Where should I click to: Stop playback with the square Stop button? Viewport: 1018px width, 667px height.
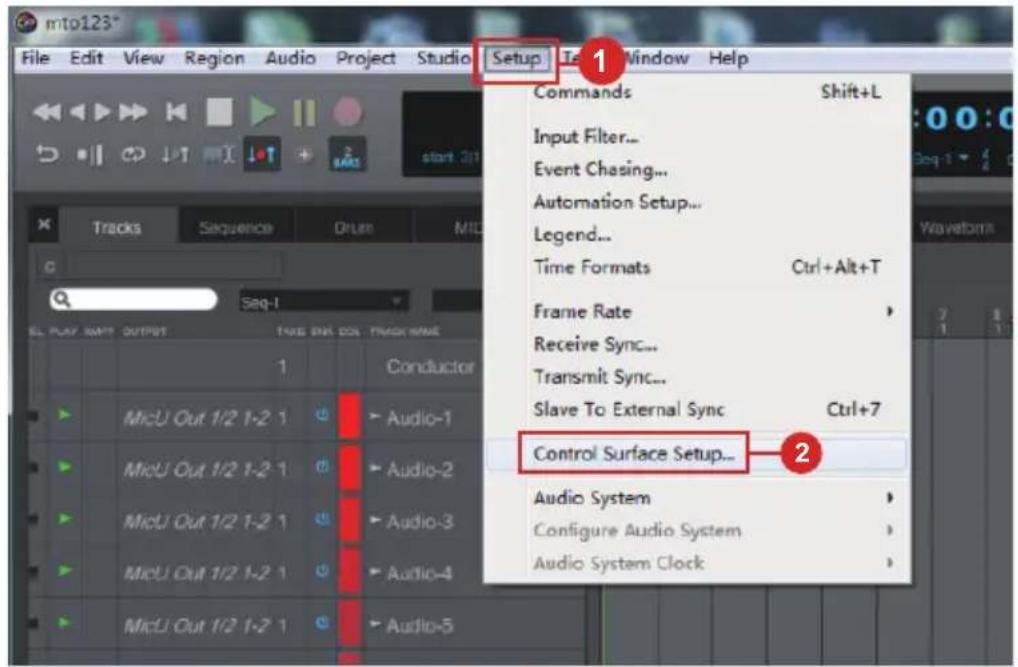point(219,112)
